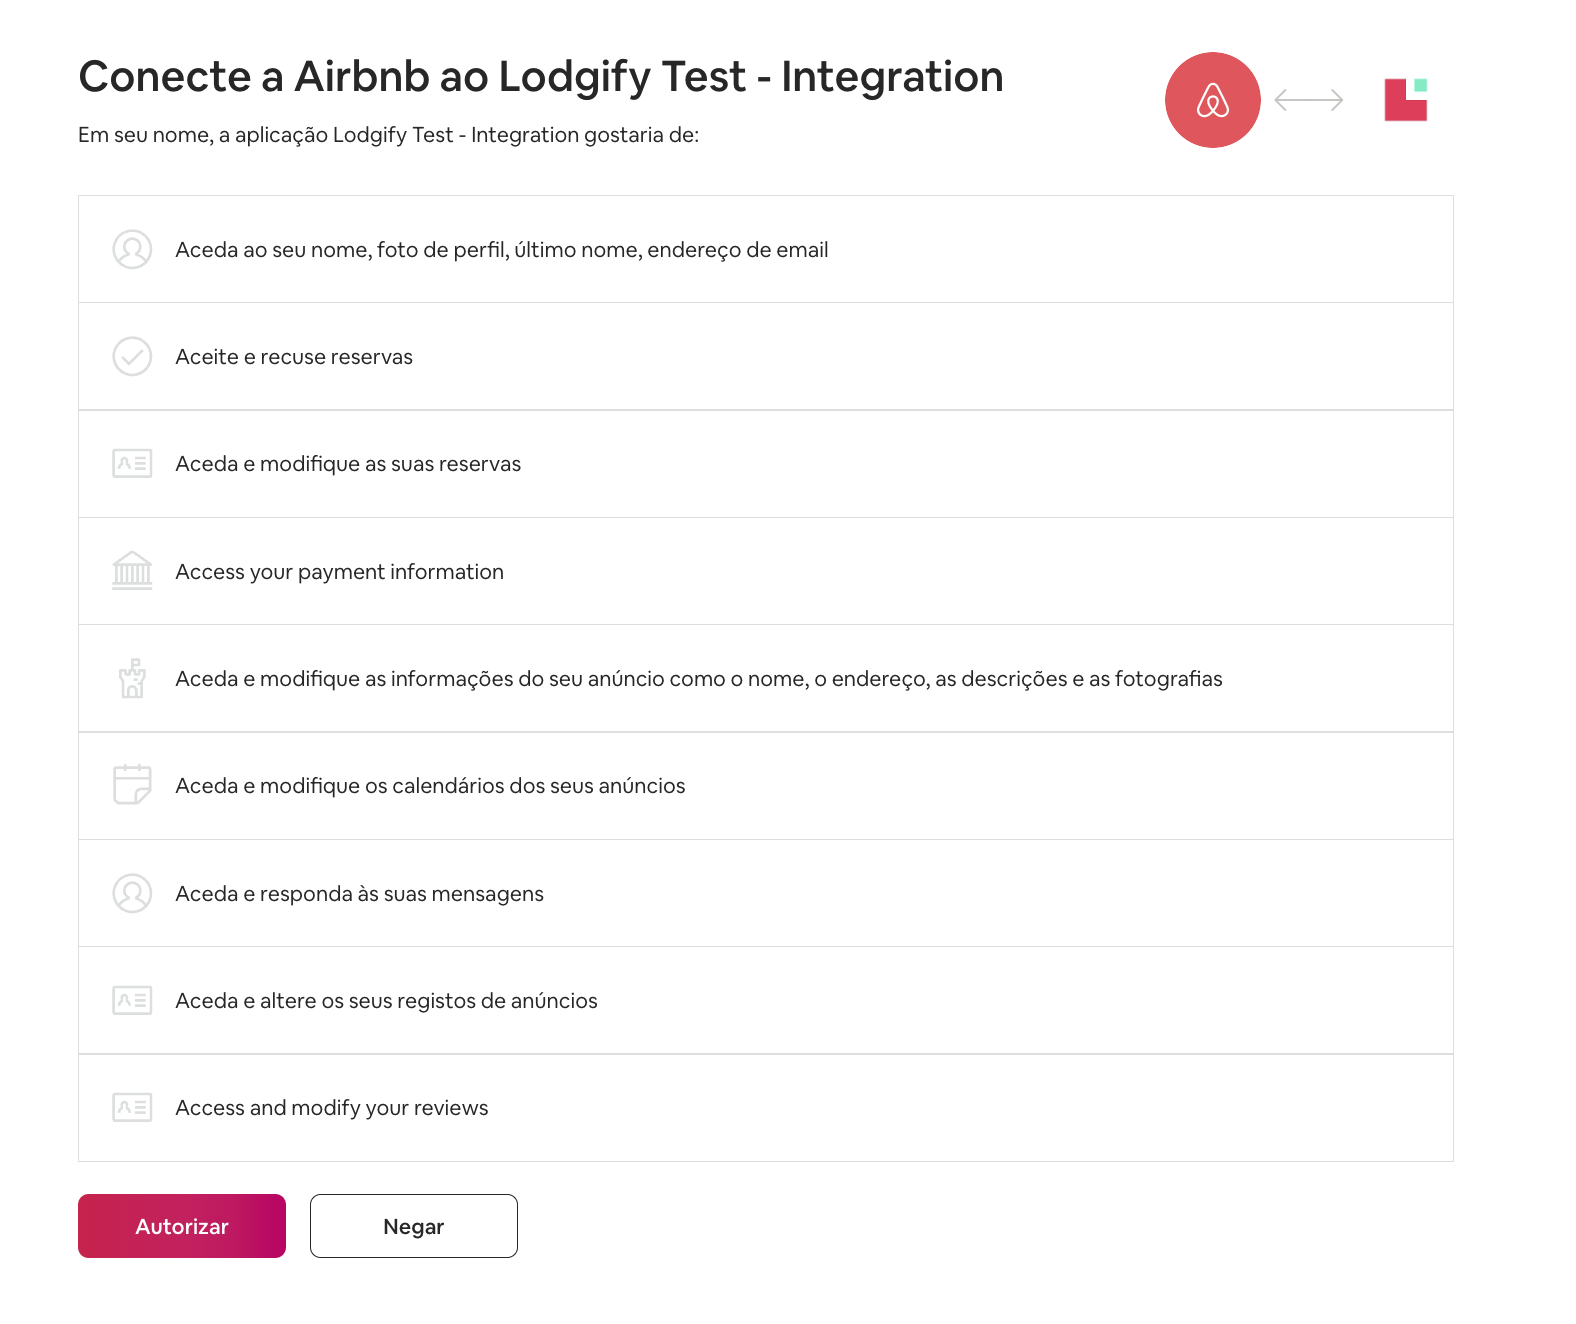Click the card icon beside registos de anúncios
The width and height of the screenshot is (1576, 1324).
pyautogui.click(x=132, y=1000)
